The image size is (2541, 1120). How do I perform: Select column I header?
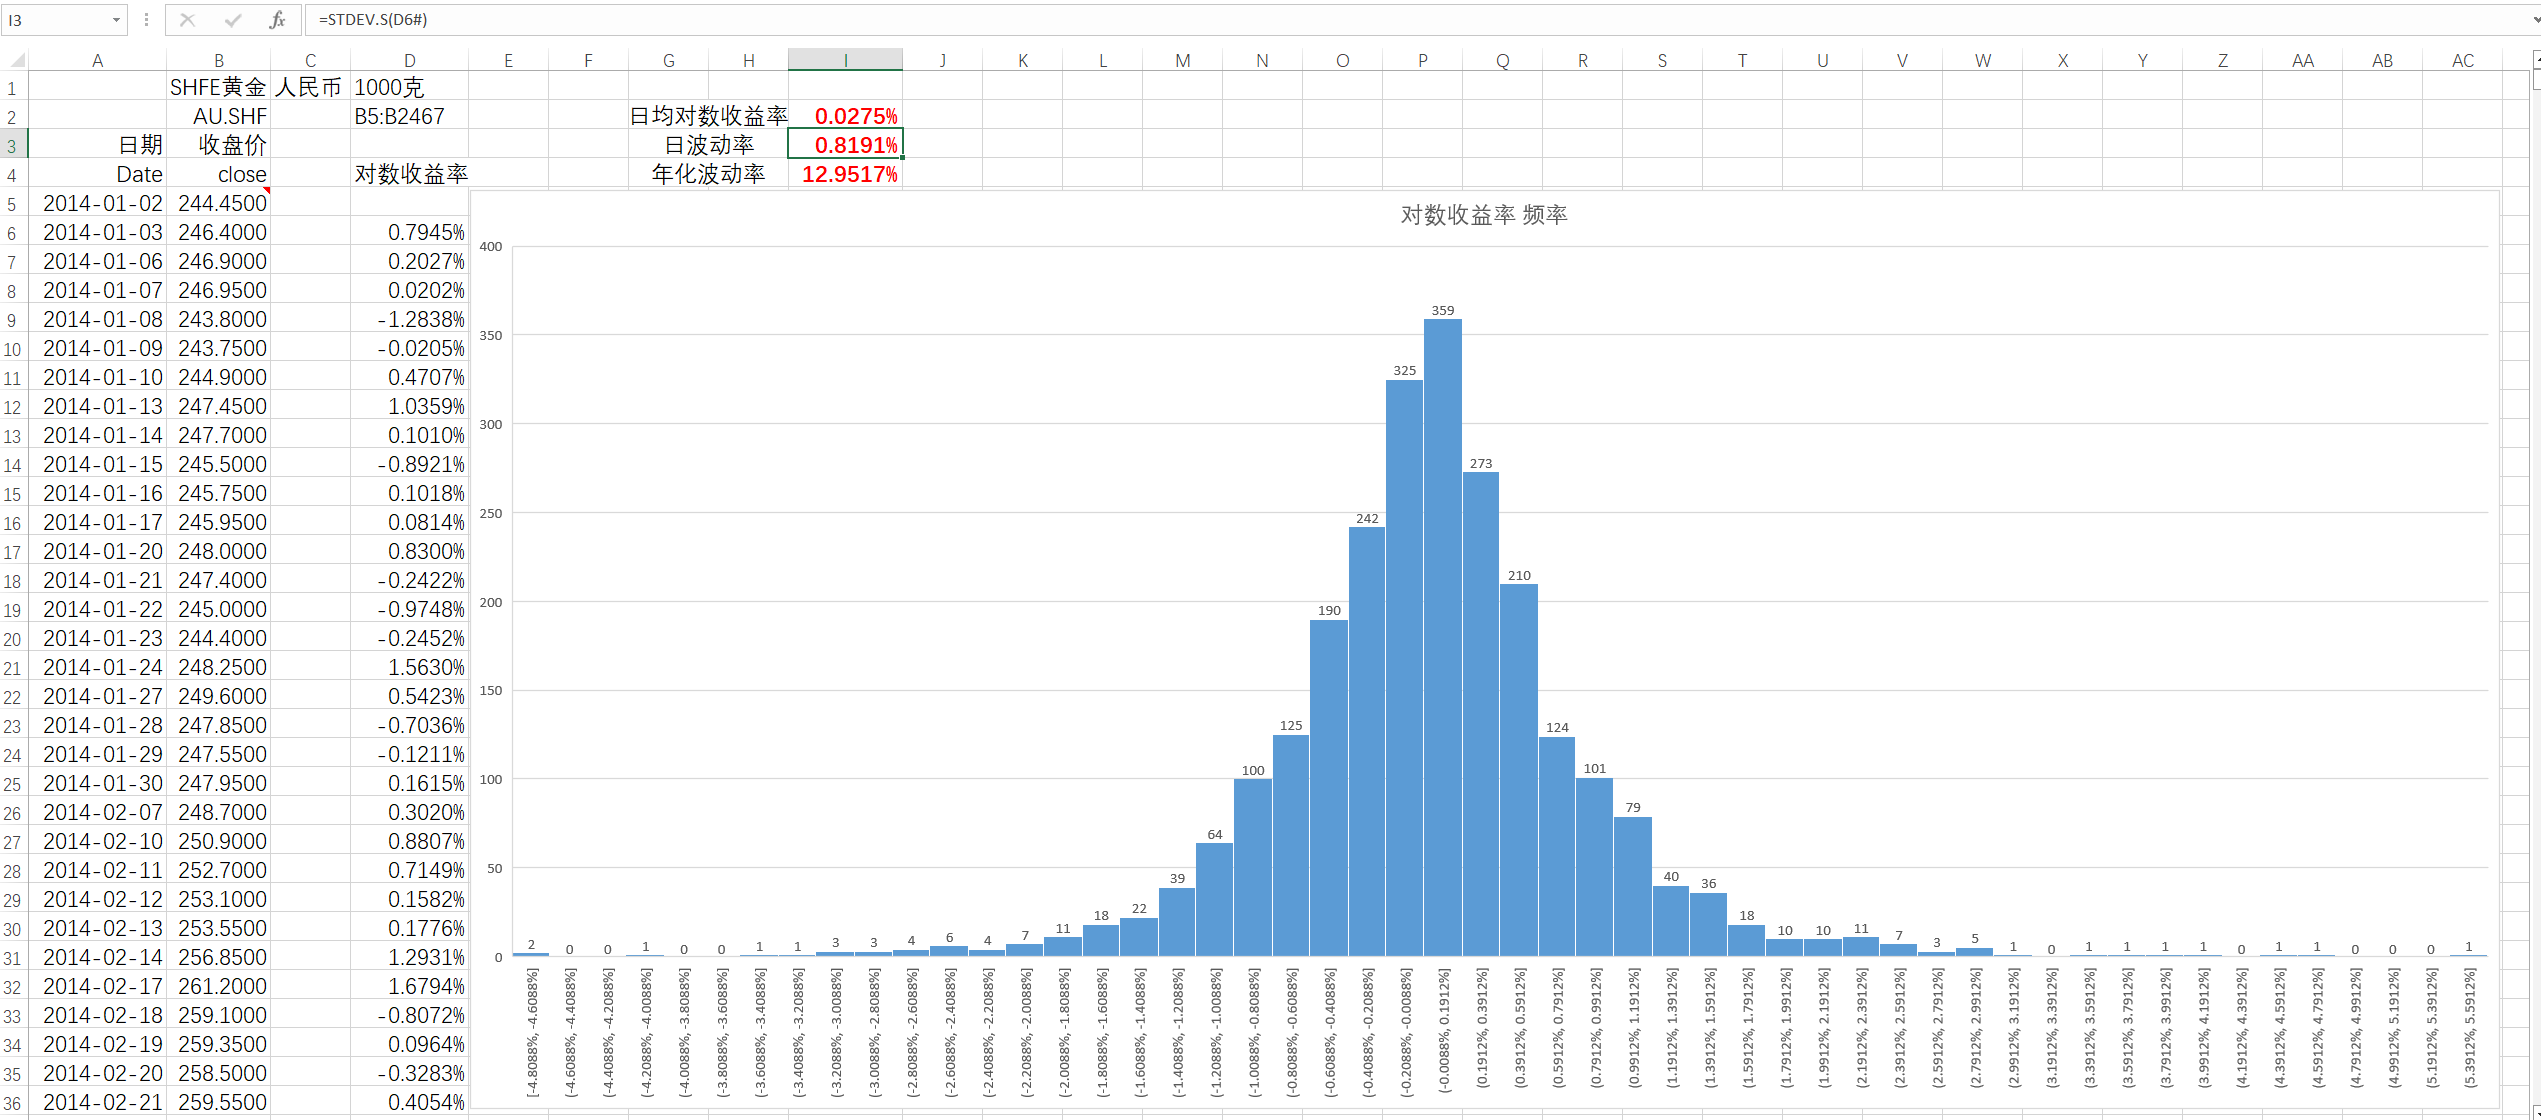845,61
